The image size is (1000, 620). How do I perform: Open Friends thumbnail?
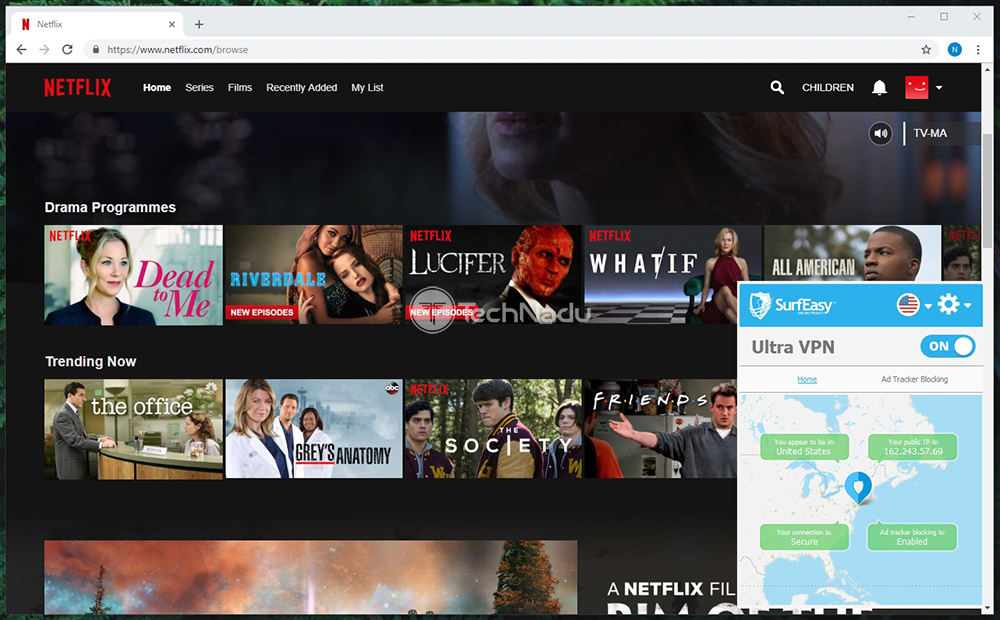(x=661, y=429)
